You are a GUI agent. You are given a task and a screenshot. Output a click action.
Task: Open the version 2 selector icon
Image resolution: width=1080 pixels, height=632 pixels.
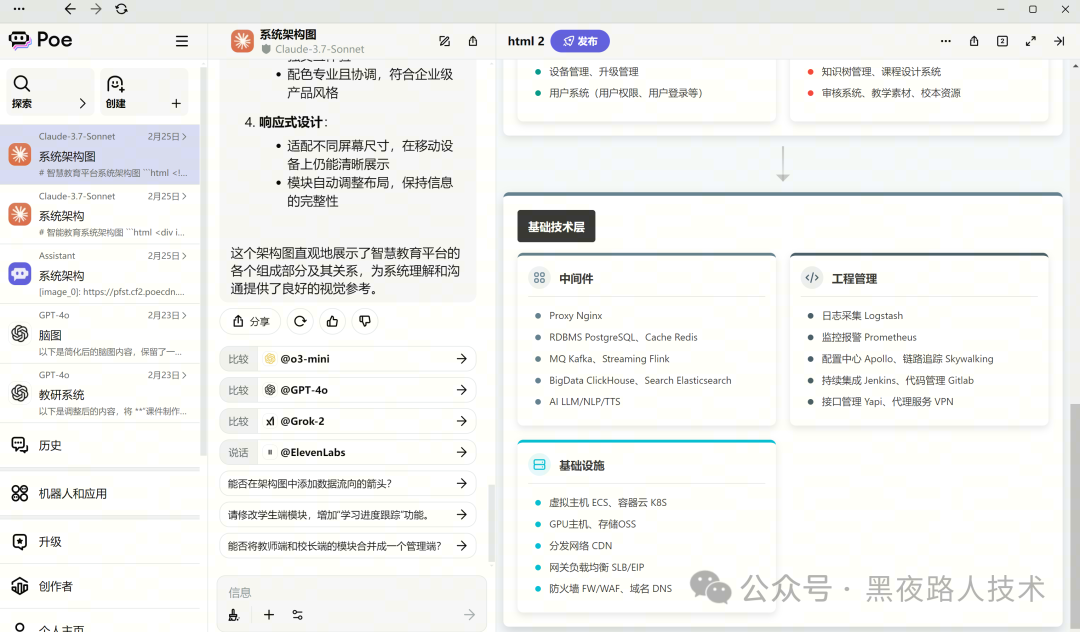1002,41
